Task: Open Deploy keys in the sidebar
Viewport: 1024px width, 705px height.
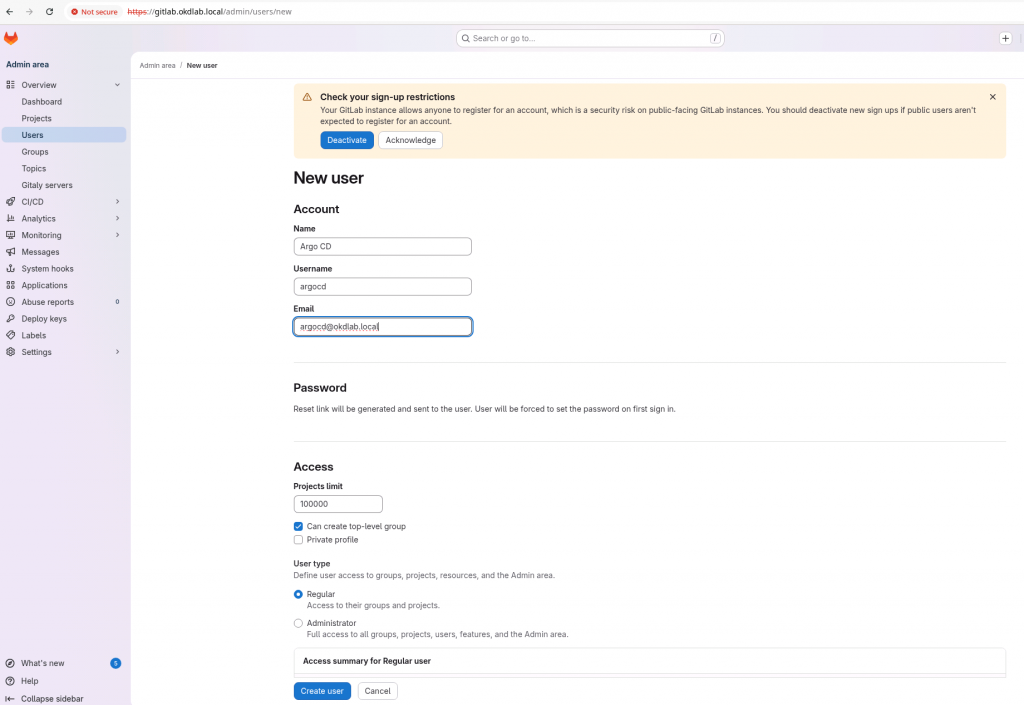Action: coord(44,319)
